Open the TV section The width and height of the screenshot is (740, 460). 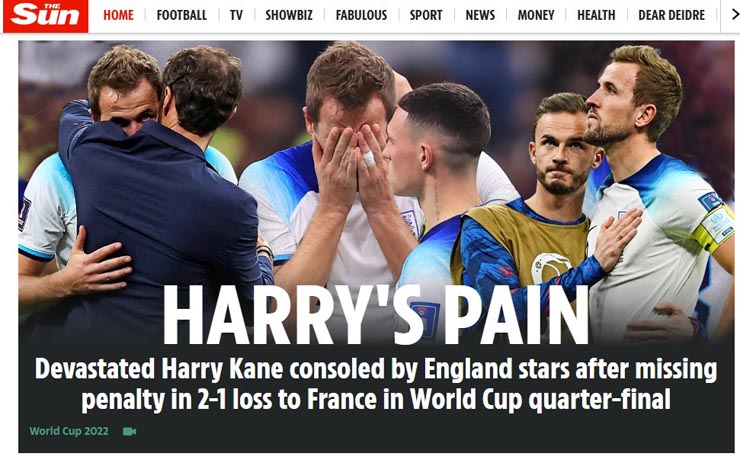[x=236, y=15]
